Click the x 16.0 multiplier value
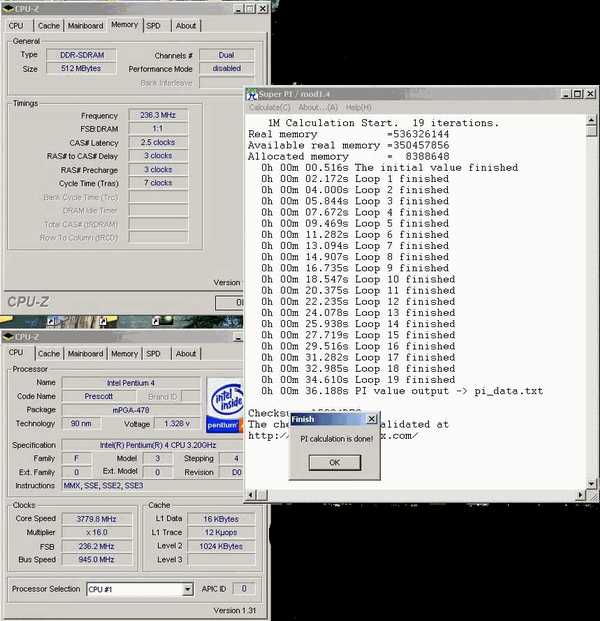600x621 pixels. coord(97,533)
